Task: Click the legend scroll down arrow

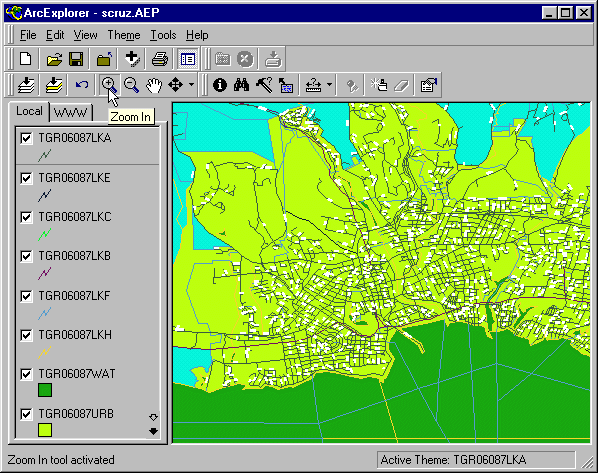Action: coord(153,431)
